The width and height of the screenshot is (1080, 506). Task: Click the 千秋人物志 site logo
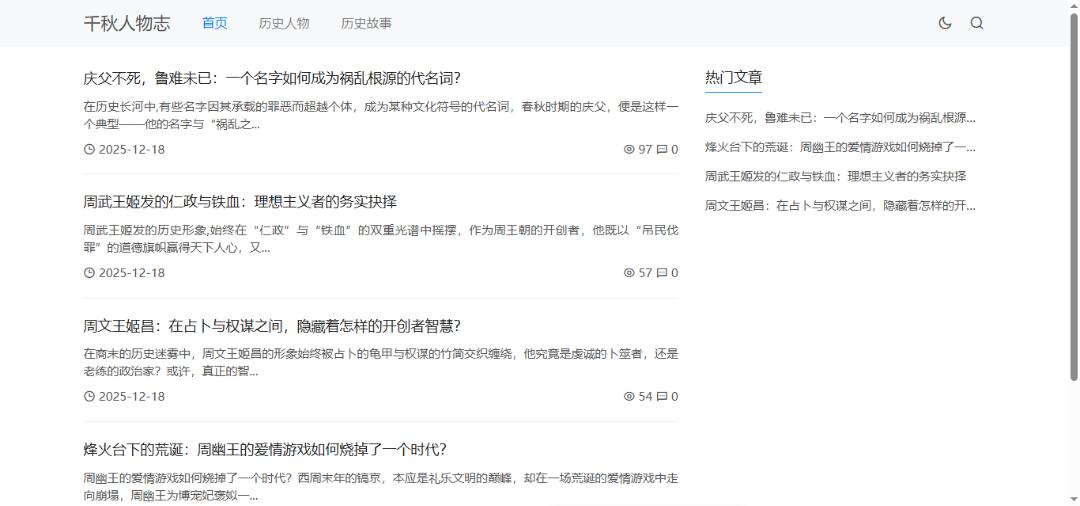click(127, 23)
